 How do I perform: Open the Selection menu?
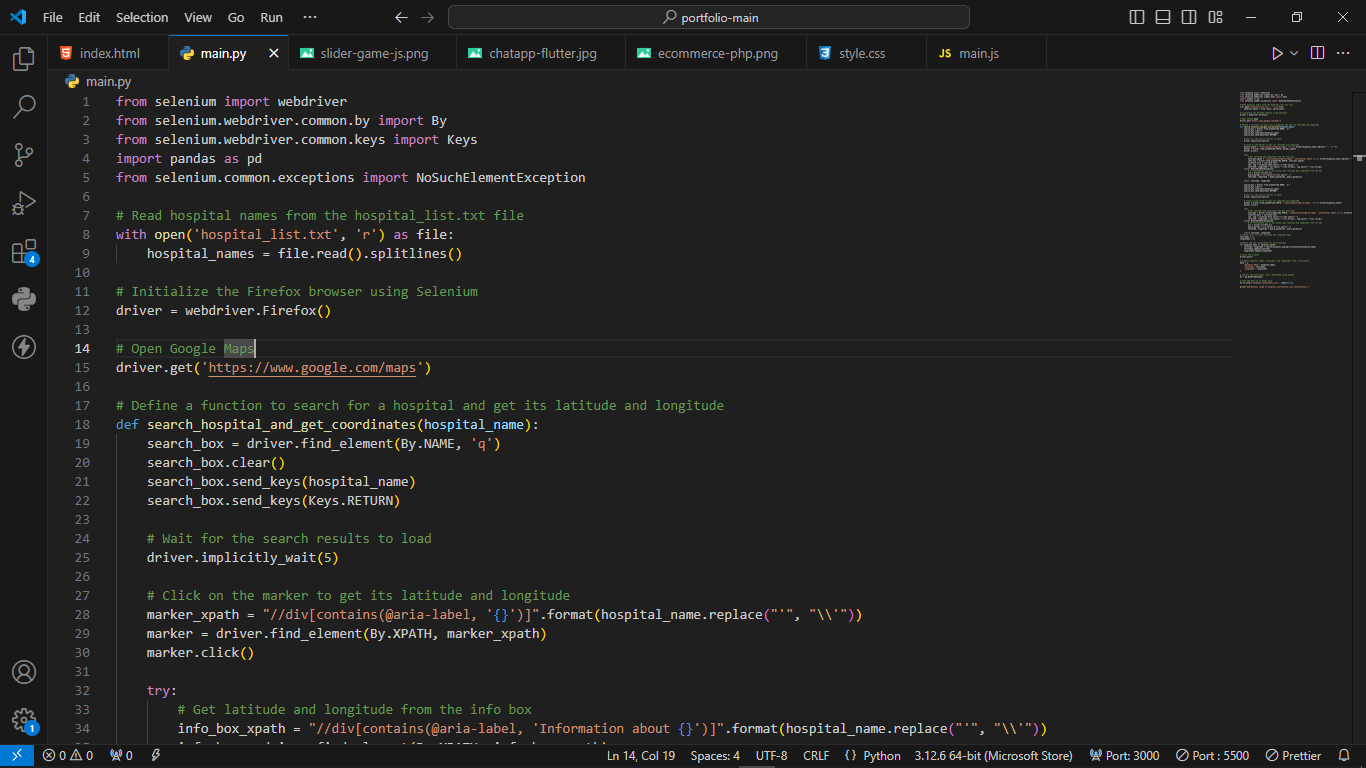pos(142,17)
